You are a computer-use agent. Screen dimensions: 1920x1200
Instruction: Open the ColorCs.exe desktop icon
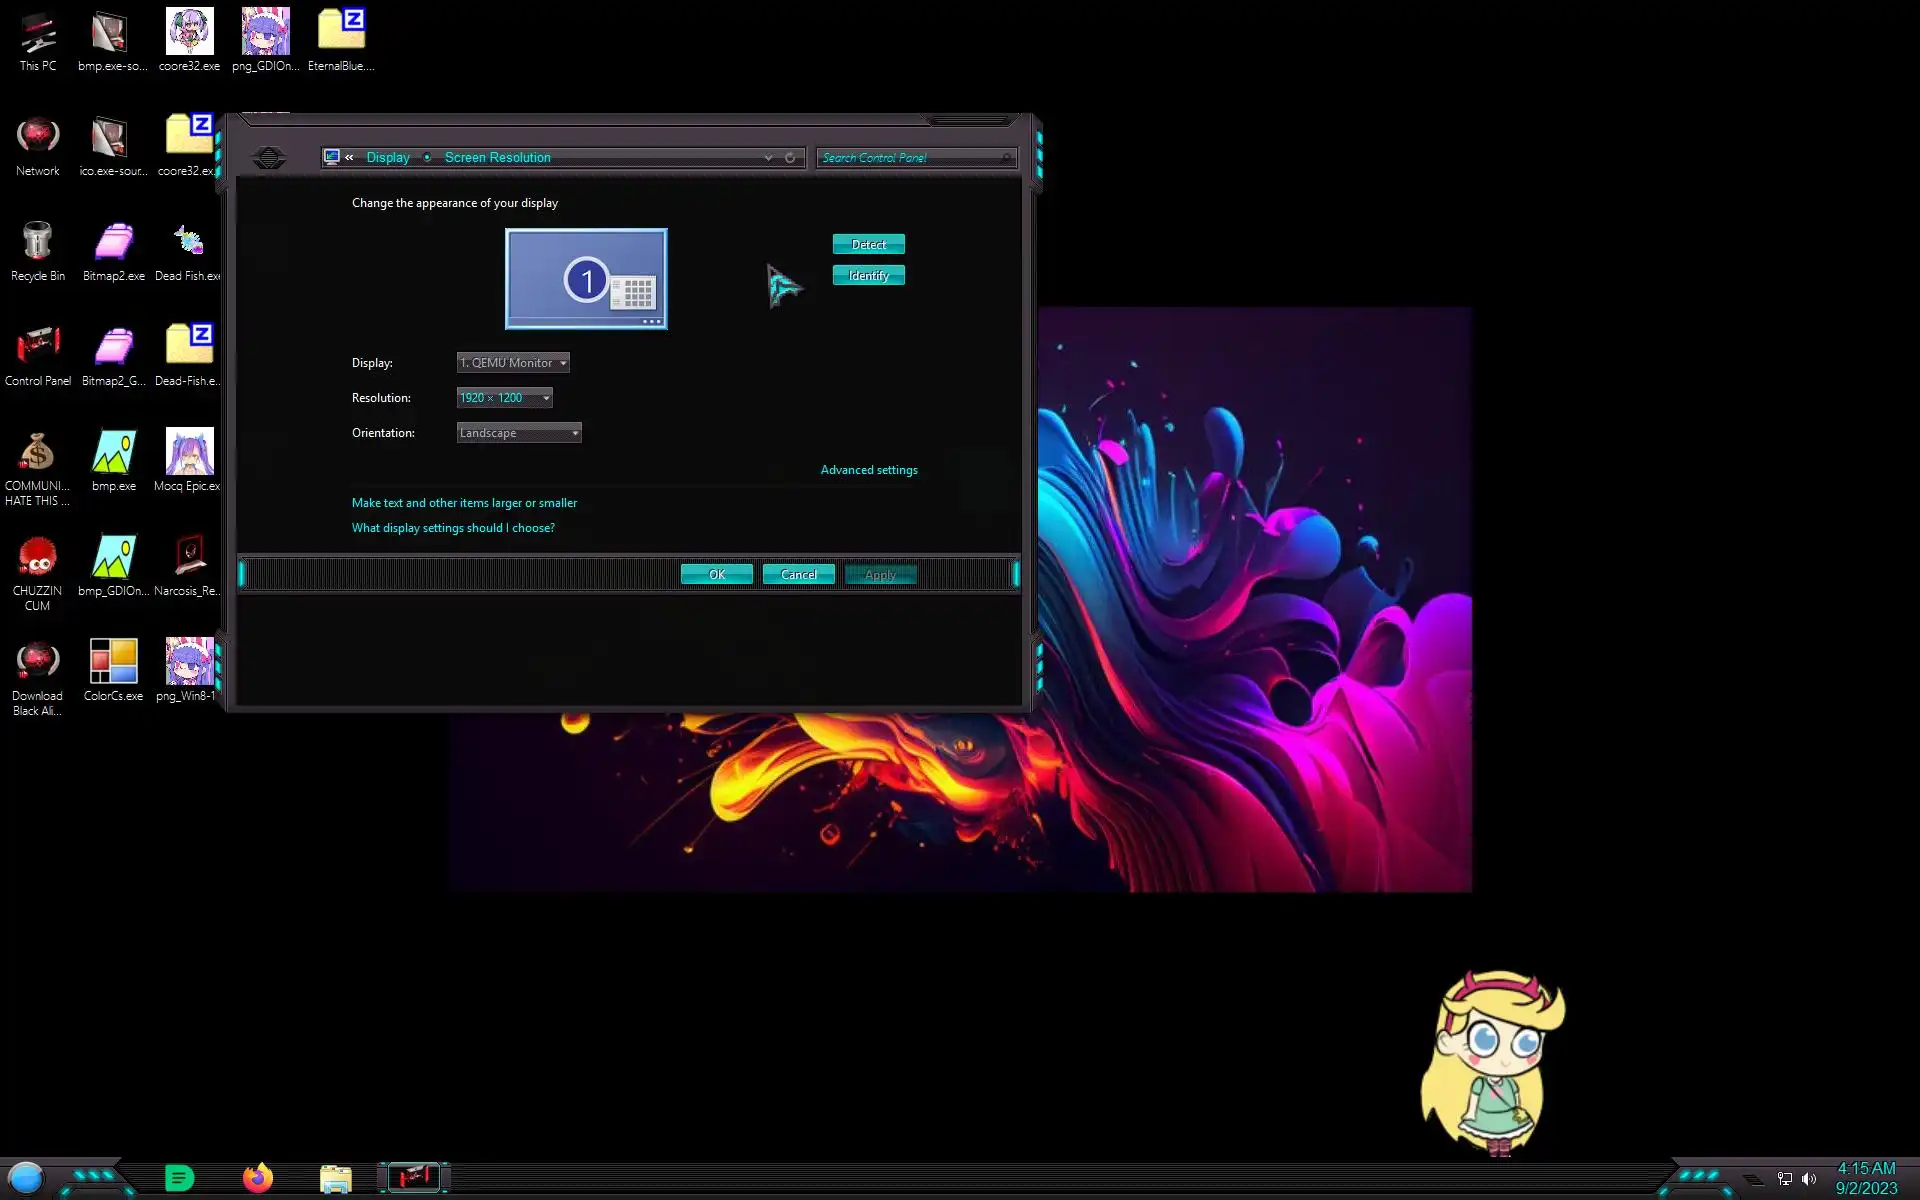coord(113,663)
